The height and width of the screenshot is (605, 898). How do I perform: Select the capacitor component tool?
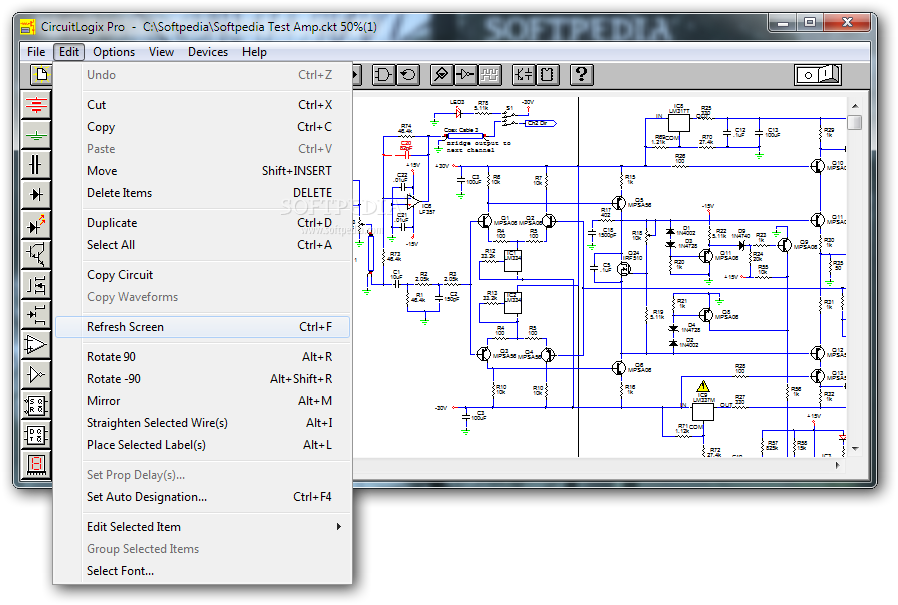pos(36,165)
